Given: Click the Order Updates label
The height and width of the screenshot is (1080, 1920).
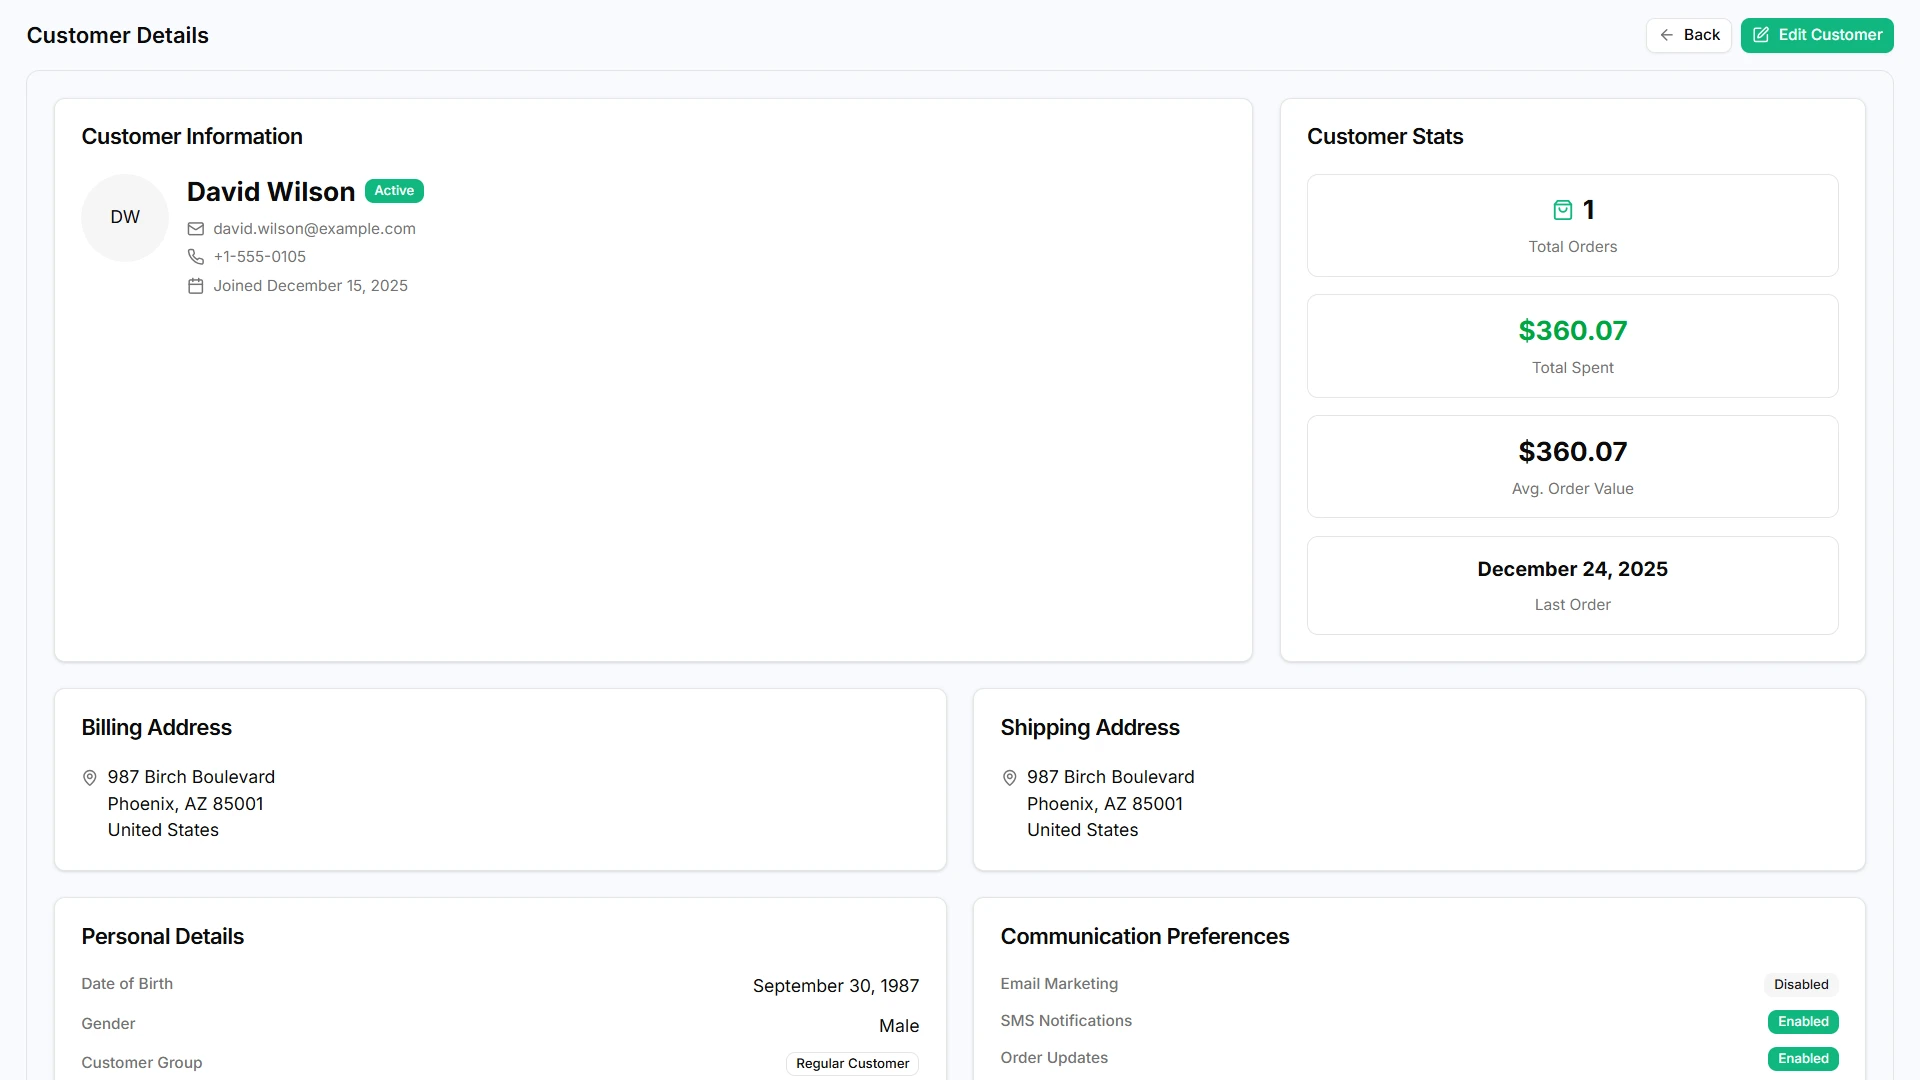Looking at the screenshot, I should [1054, 1058].
